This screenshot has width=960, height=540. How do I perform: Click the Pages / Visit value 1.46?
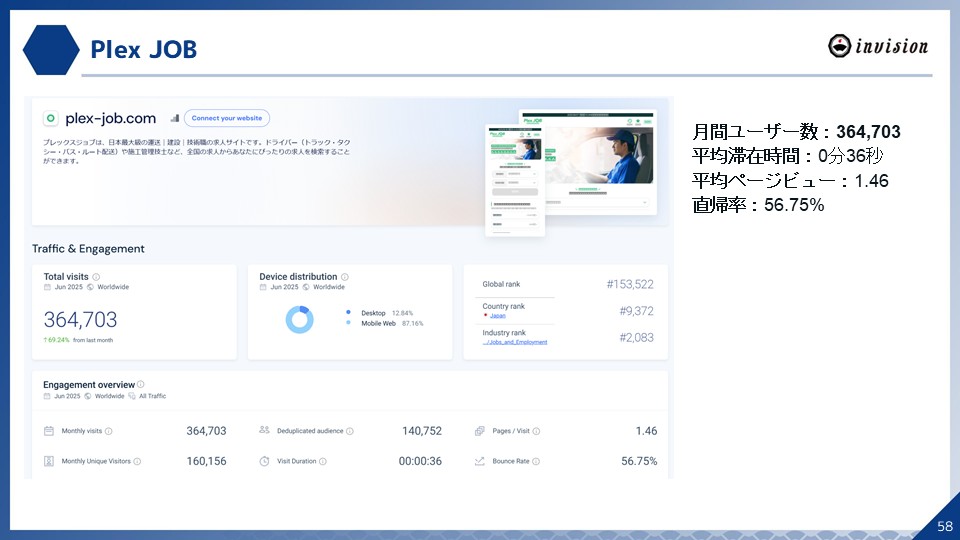point(647,431)
